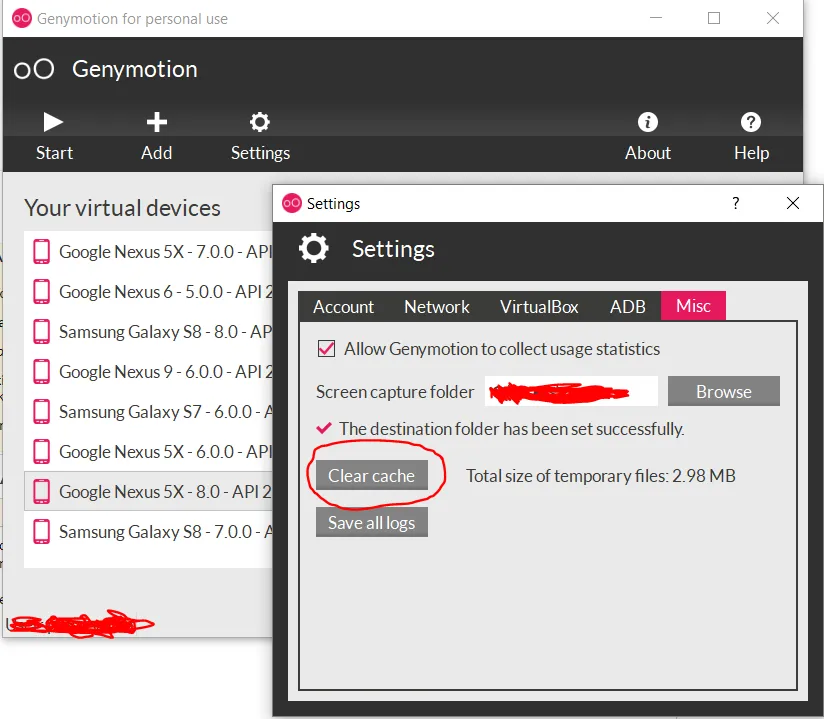Select Google Nexus 5X - 8.0 device row

coord(149,491)
